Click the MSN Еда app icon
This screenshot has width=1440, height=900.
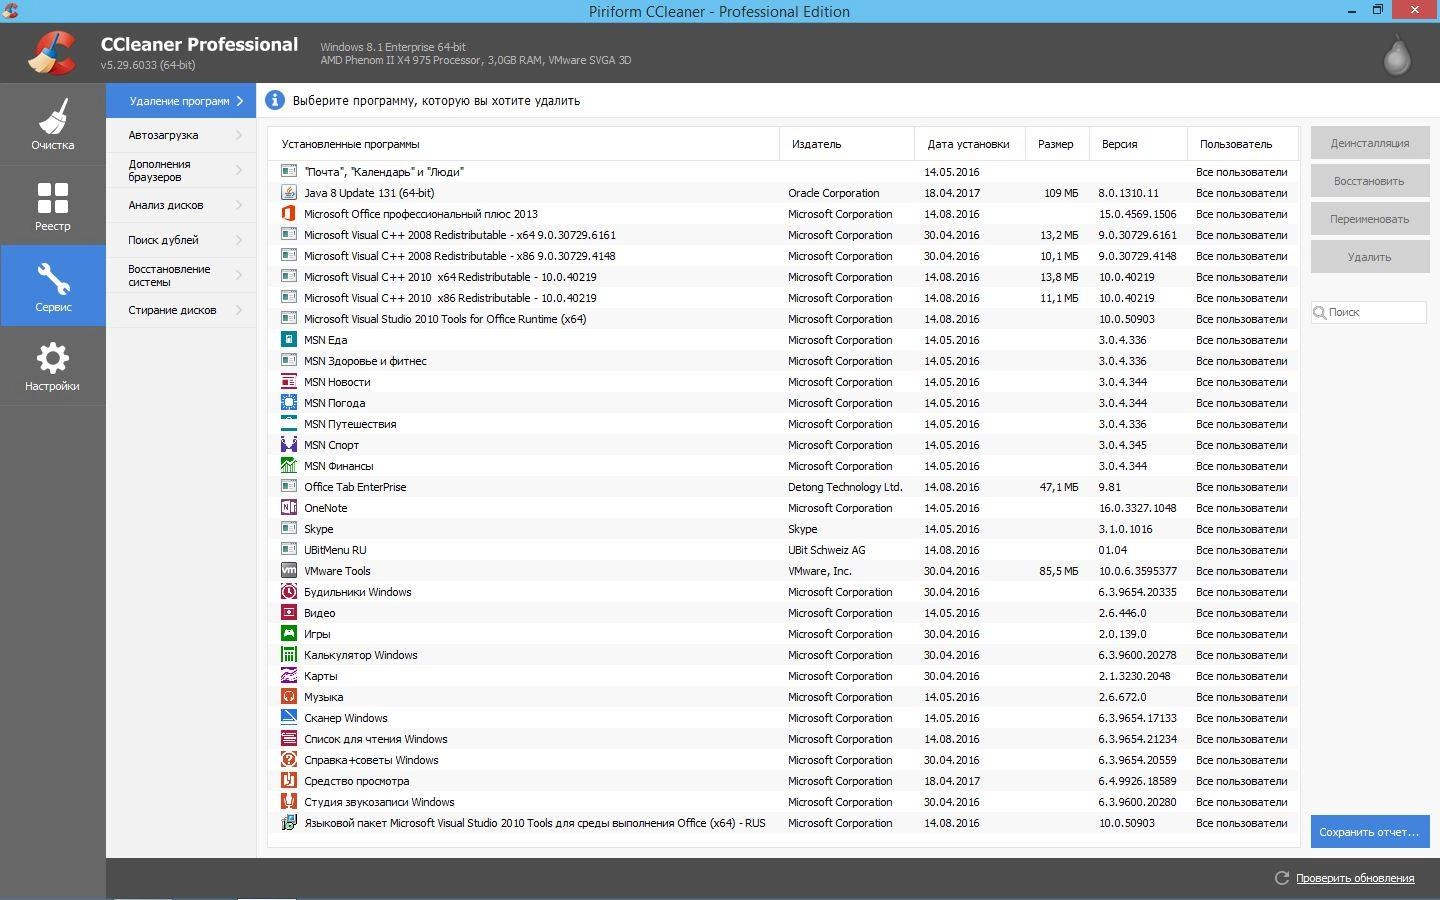(289, 340)
